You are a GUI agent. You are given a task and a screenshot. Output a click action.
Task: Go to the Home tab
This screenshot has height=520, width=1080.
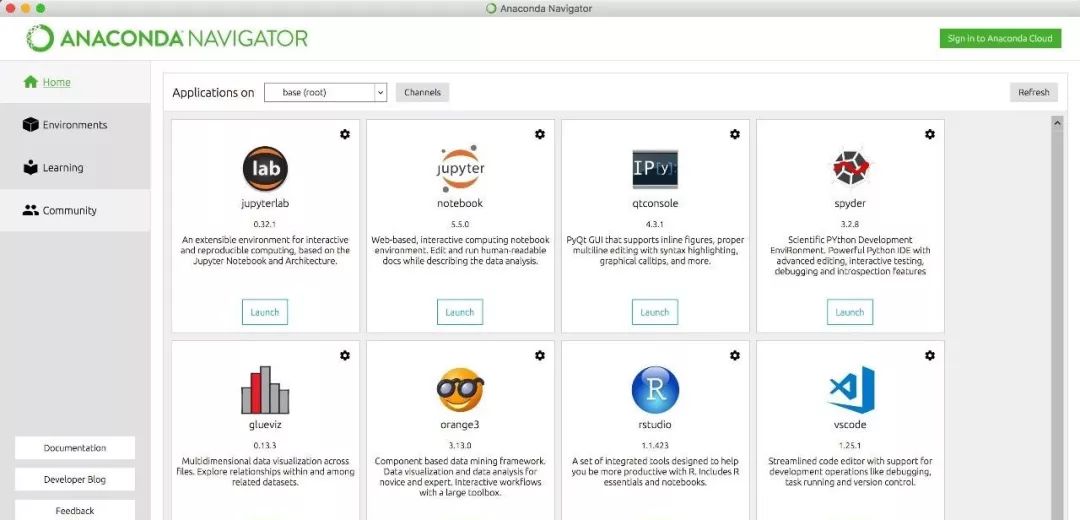tap(75, 82)
